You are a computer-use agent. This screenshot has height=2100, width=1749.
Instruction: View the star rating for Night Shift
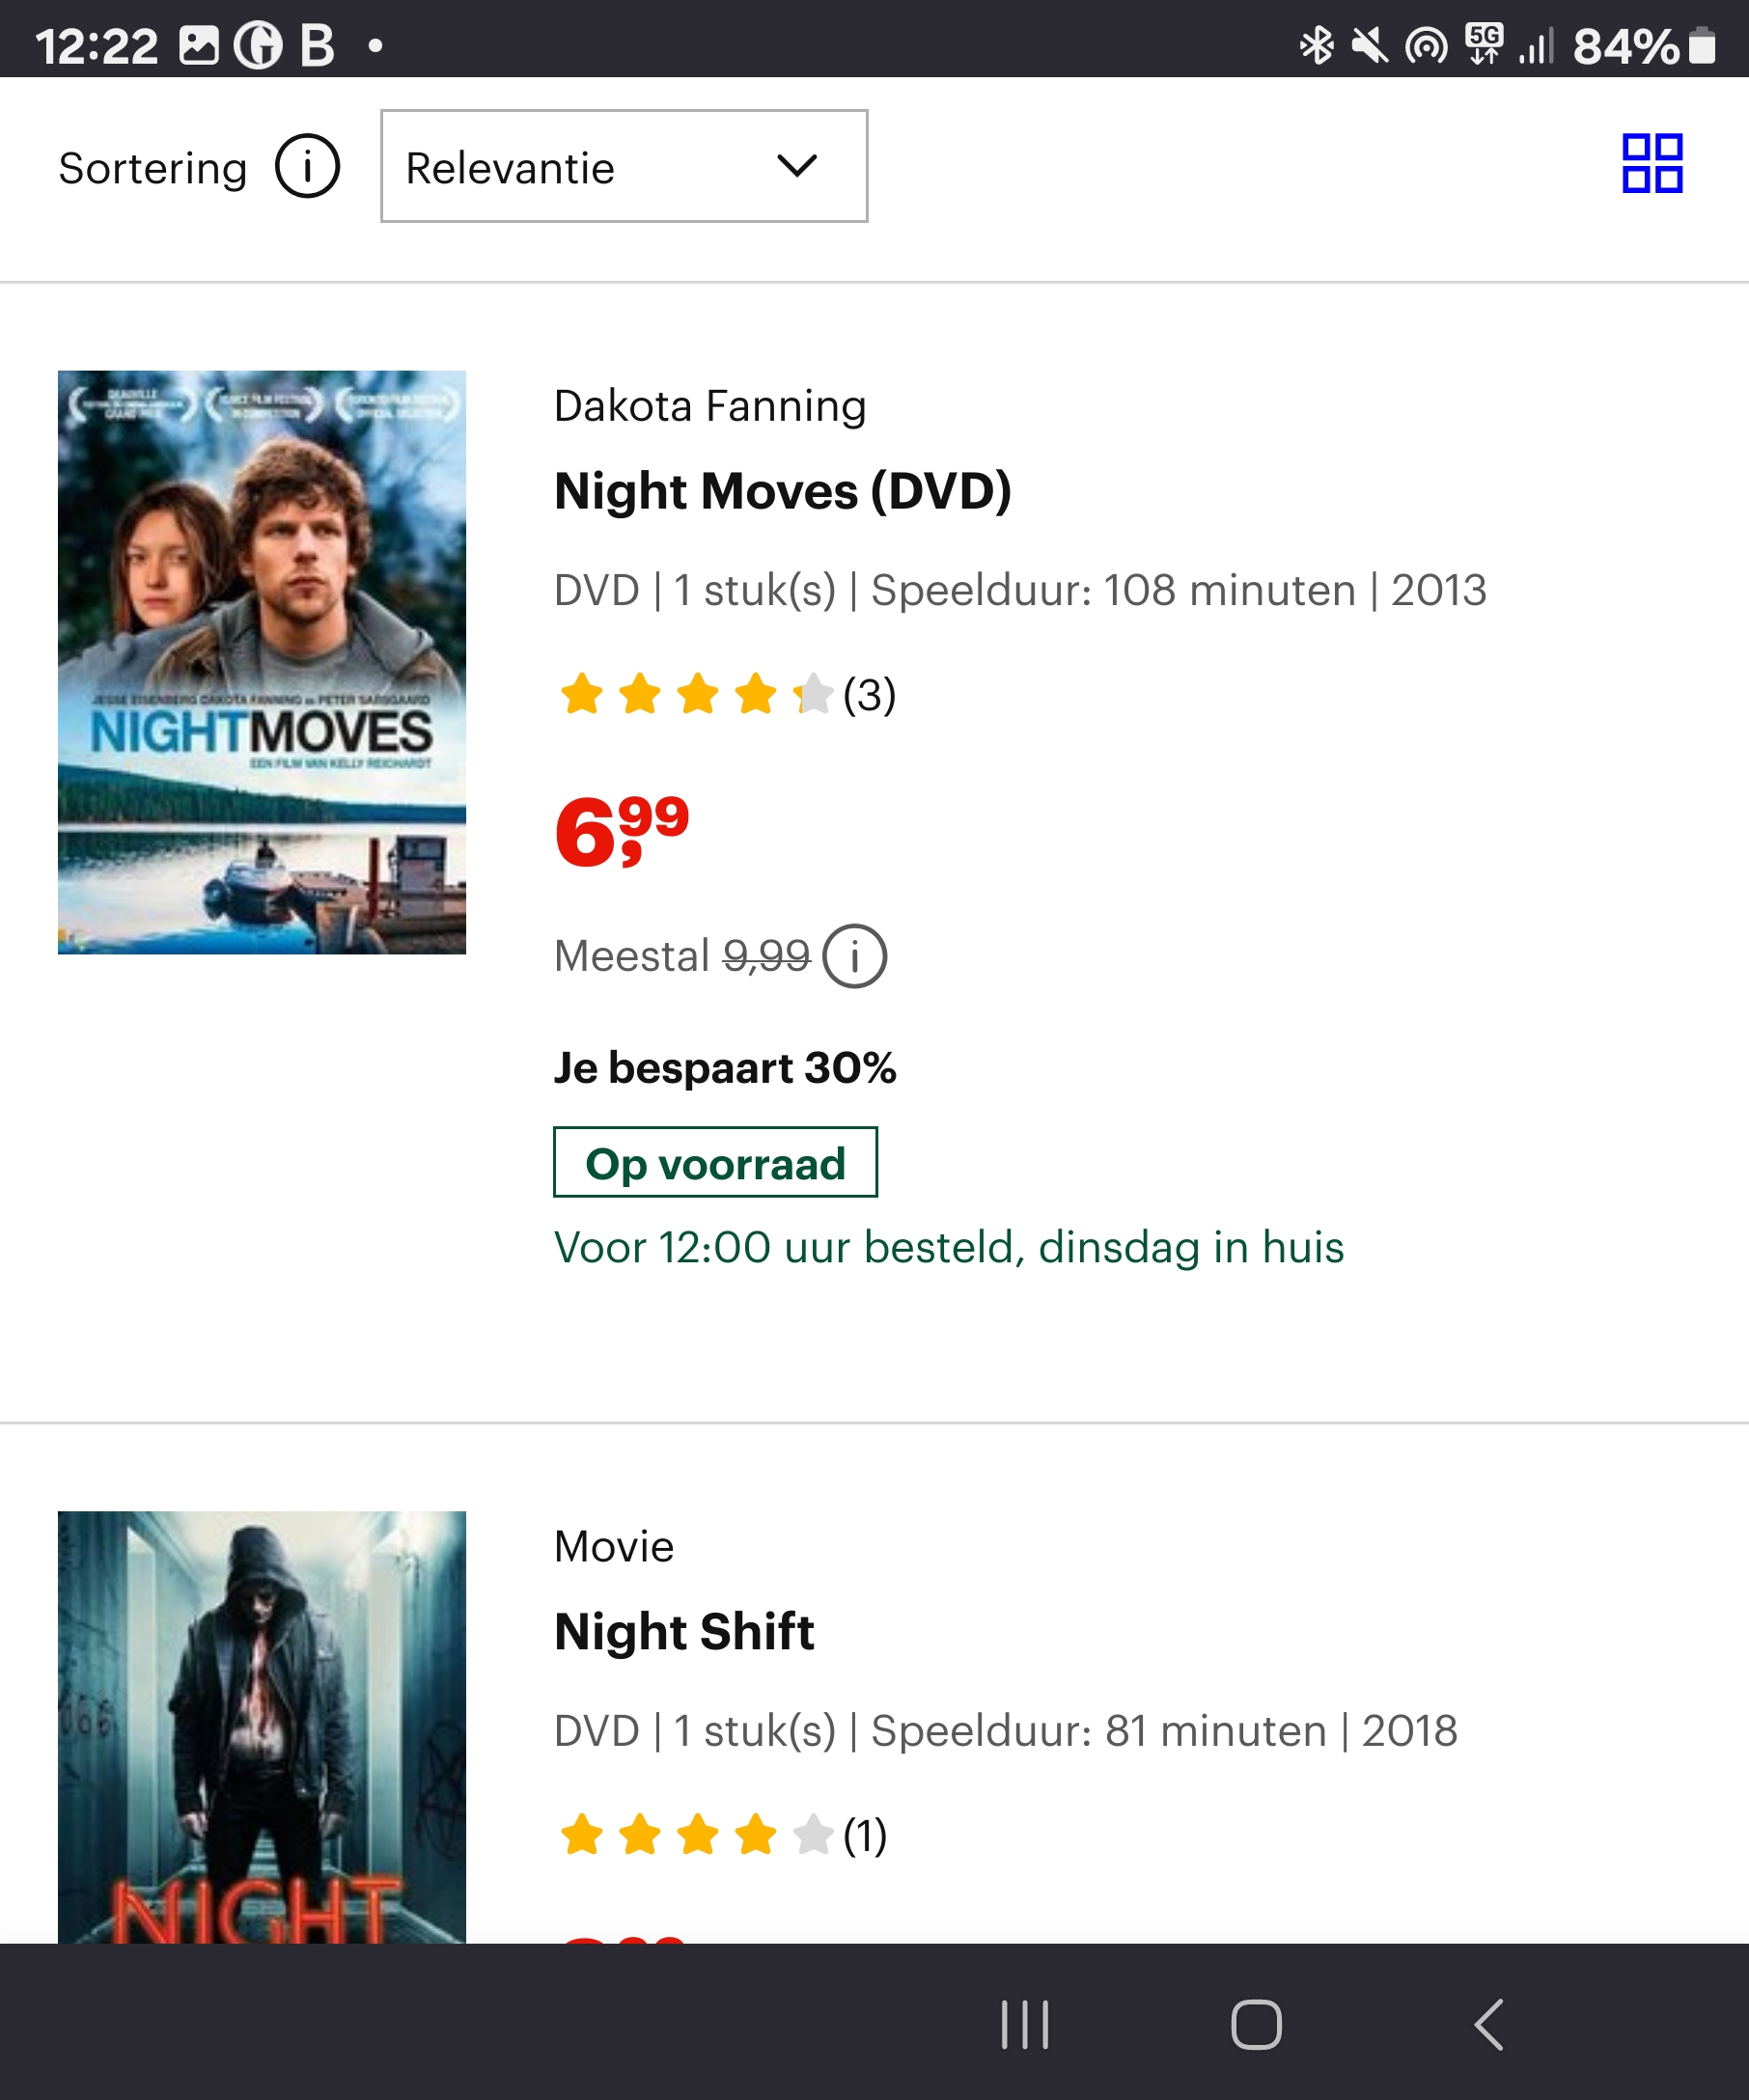pyautogui.click(x=721, y=1835)
